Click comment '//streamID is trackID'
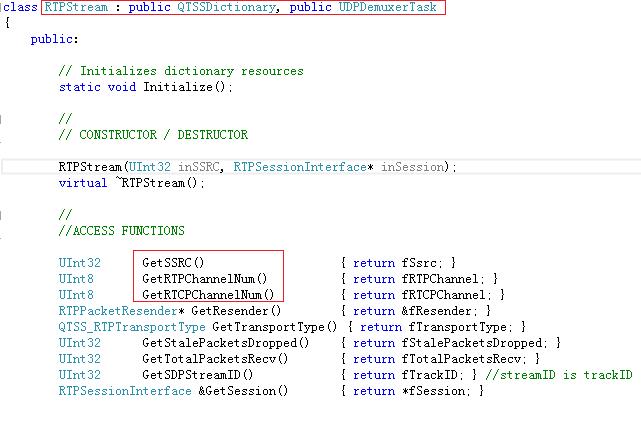 click(559, 375)
